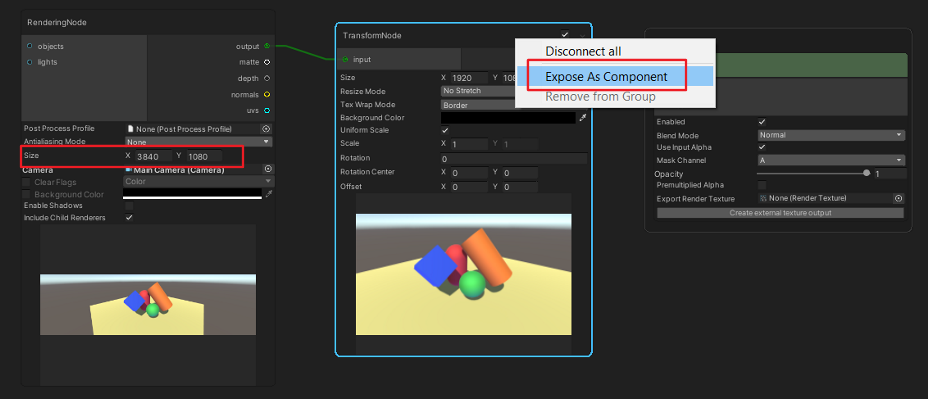Click the Offset Y input field

(520, 187)
